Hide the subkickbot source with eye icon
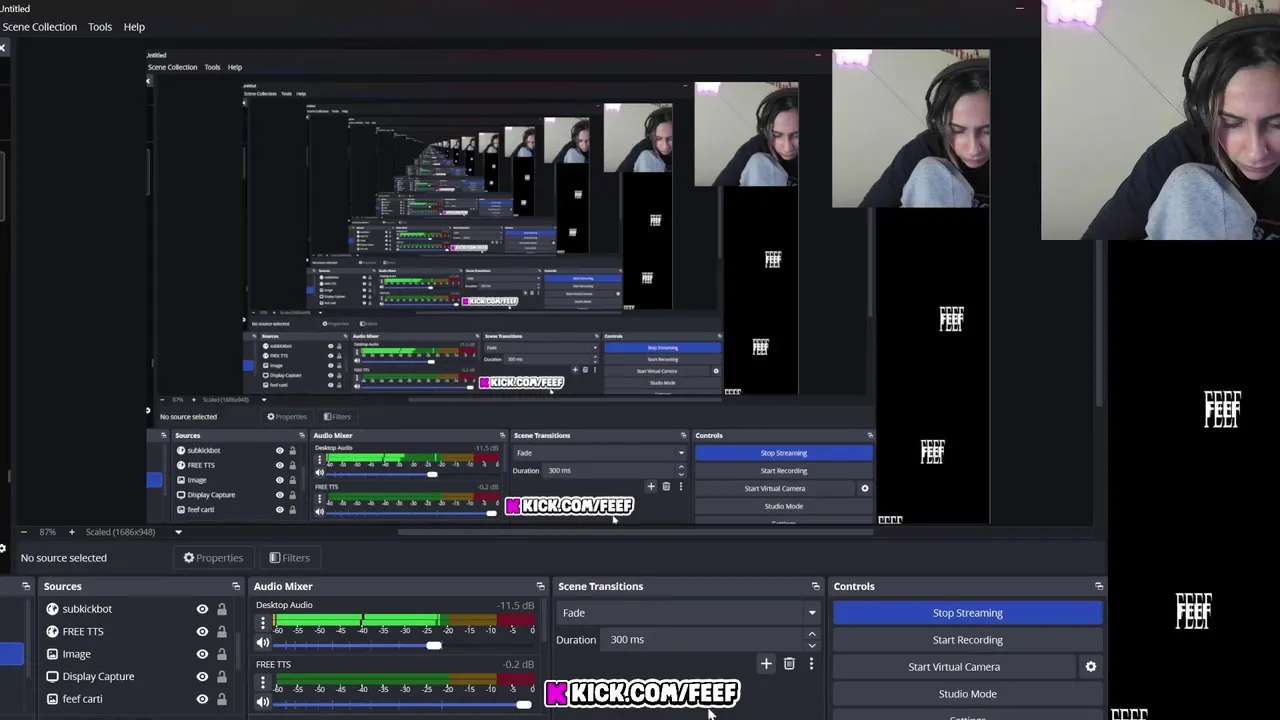1280x720 pixels. (x=202, y=609)
